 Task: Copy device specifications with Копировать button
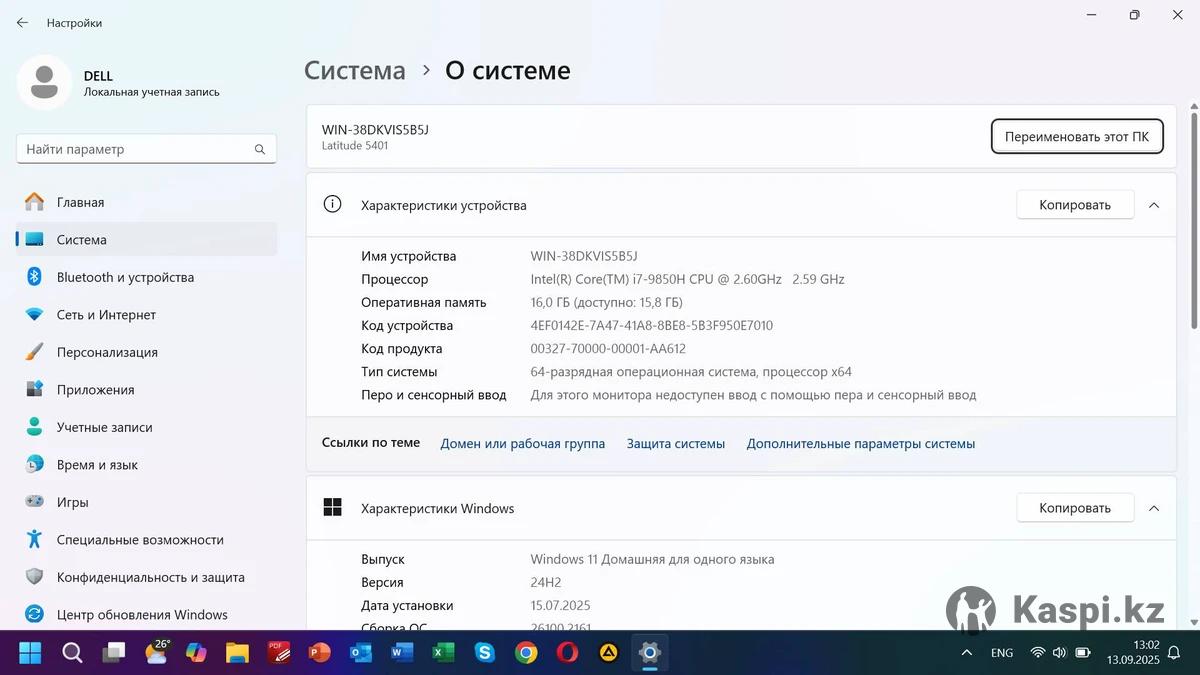tap(1074, 205)
